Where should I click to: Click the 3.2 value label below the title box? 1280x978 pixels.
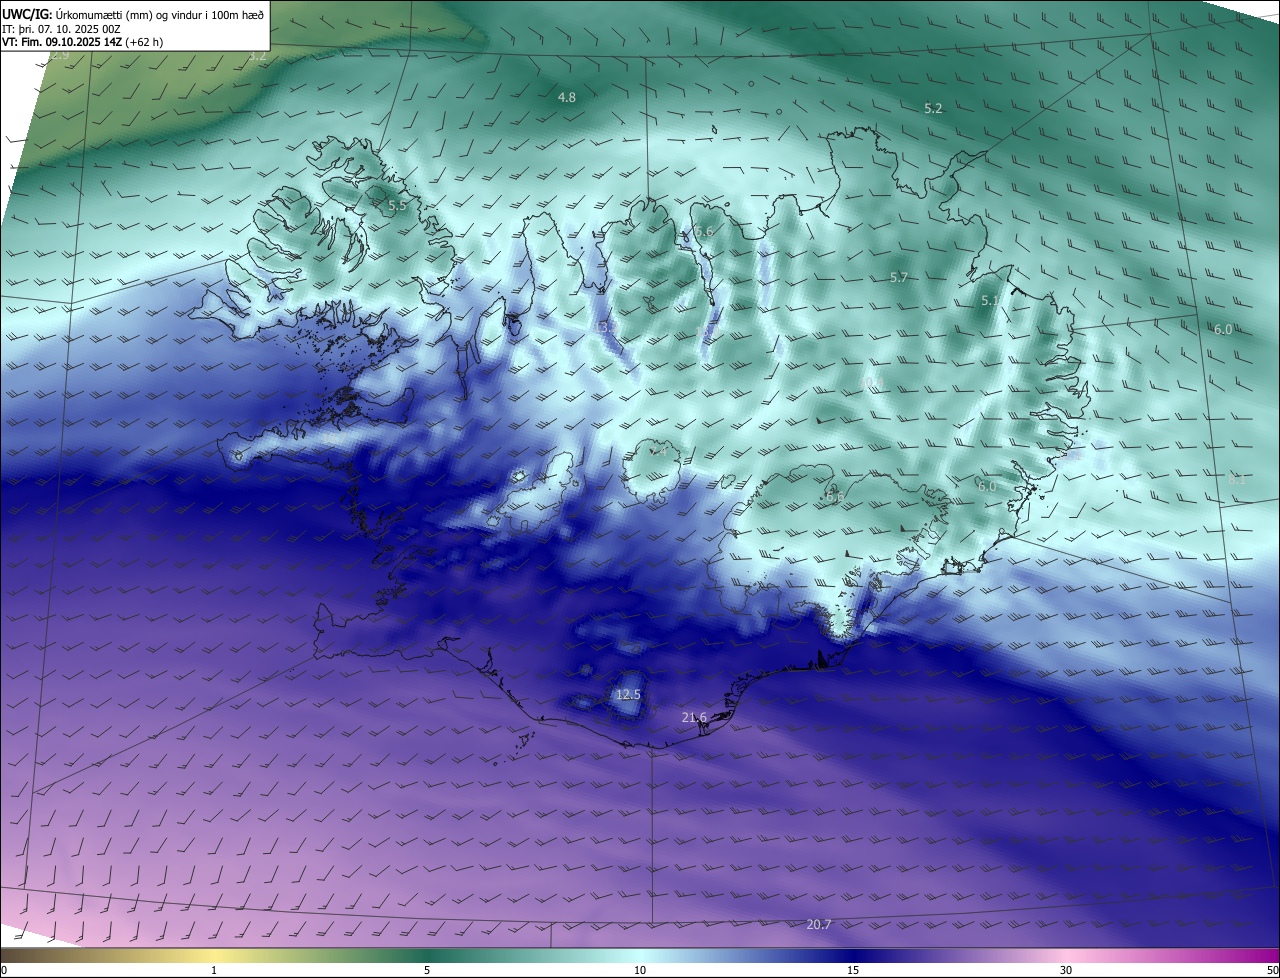tap(258, 56)
